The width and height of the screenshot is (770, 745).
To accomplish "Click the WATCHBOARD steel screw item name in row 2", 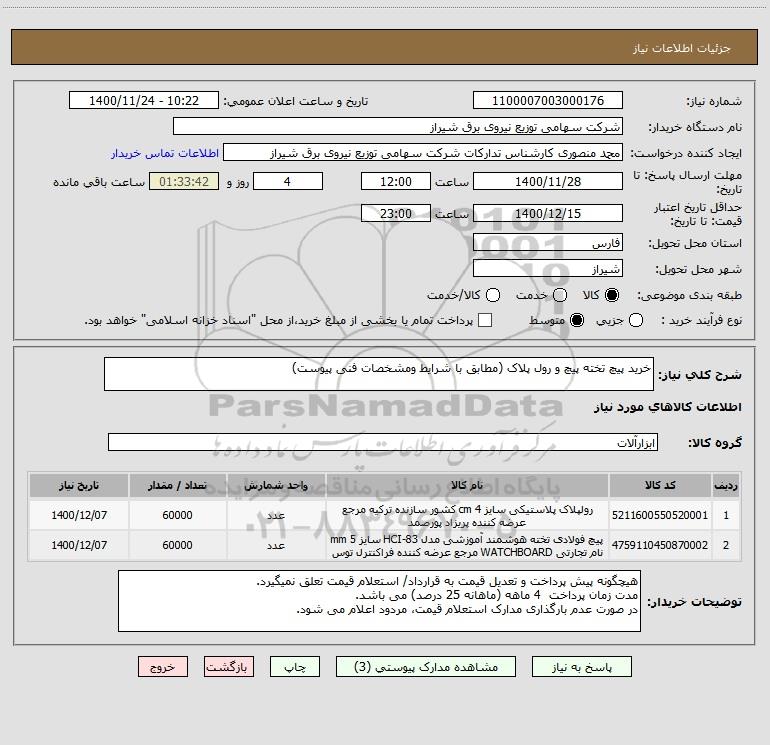I will (x=467, y=546).
